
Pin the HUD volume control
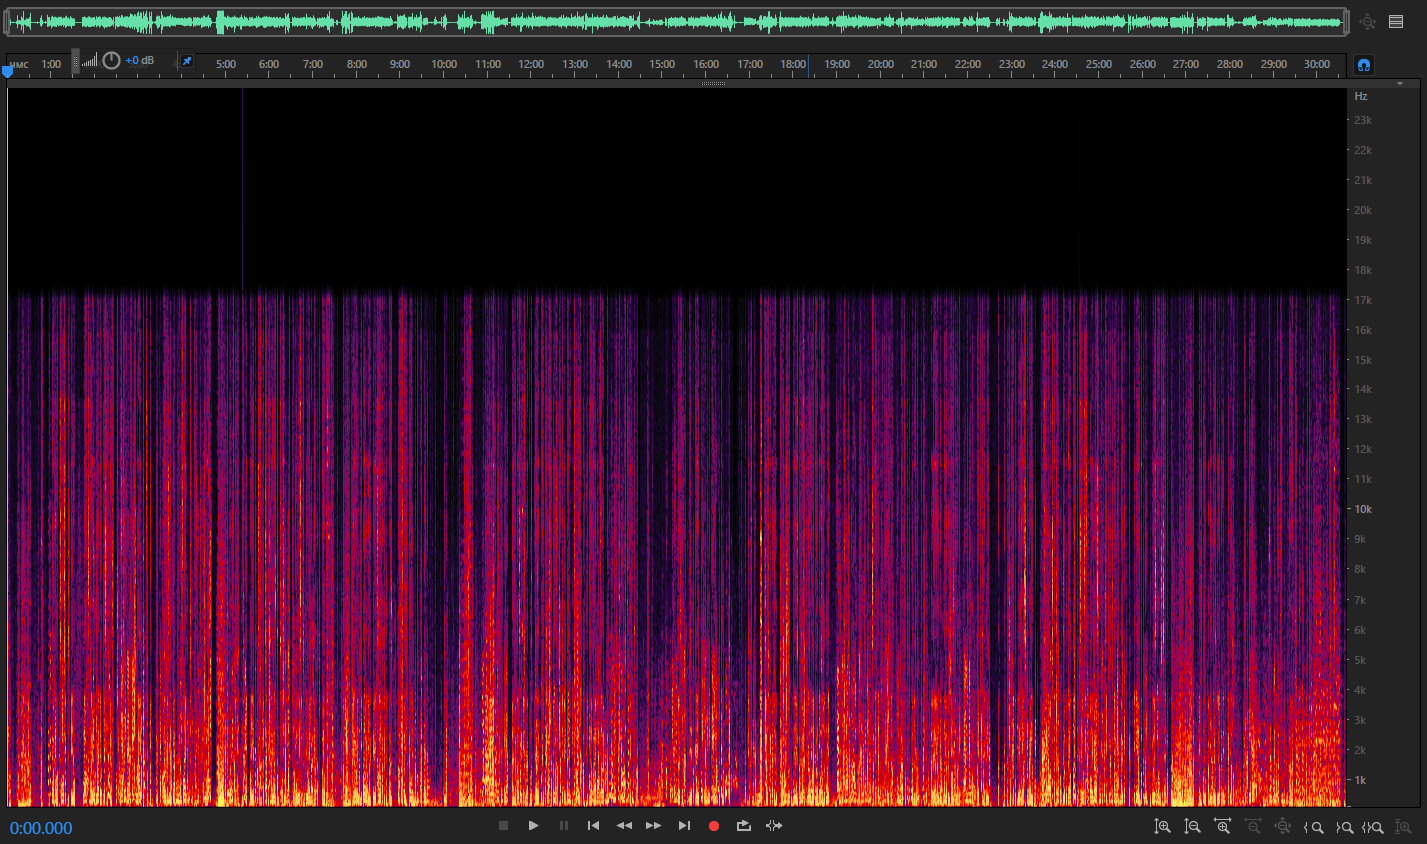pos(186,61)
